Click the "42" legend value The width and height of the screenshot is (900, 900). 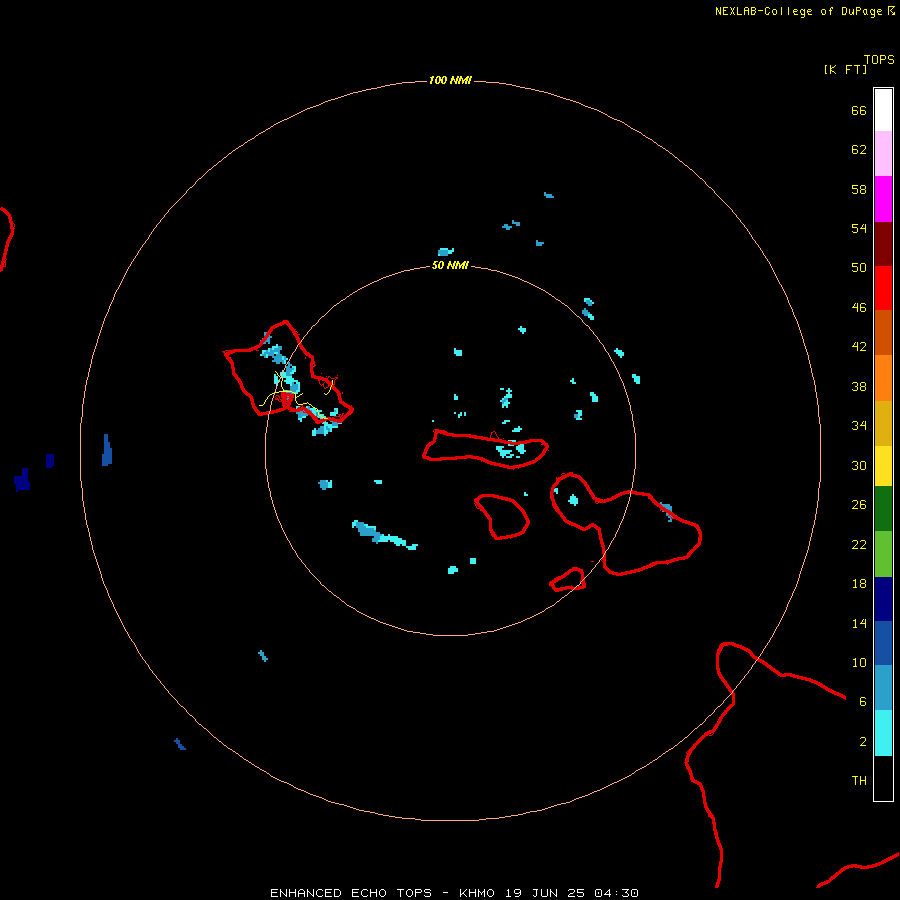pos(859,347)
